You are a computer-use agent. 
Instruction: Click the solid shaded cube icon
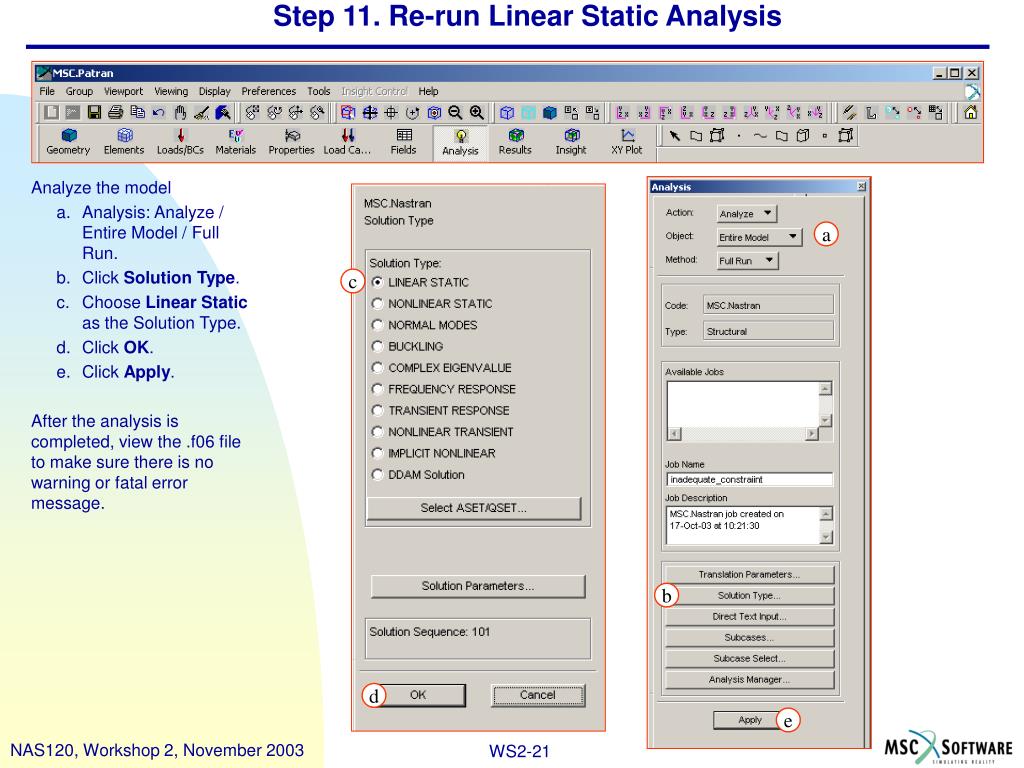click(x=550, y=112)
